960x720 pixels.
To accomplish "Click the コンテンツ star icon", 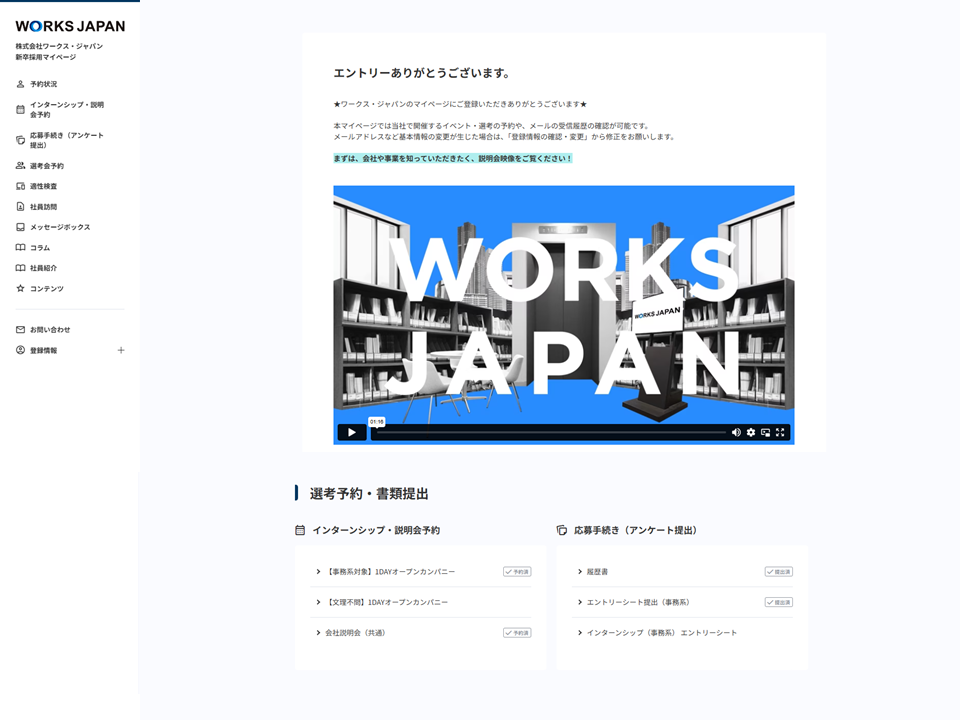I will pyautogui.click(x=19, y=288).
